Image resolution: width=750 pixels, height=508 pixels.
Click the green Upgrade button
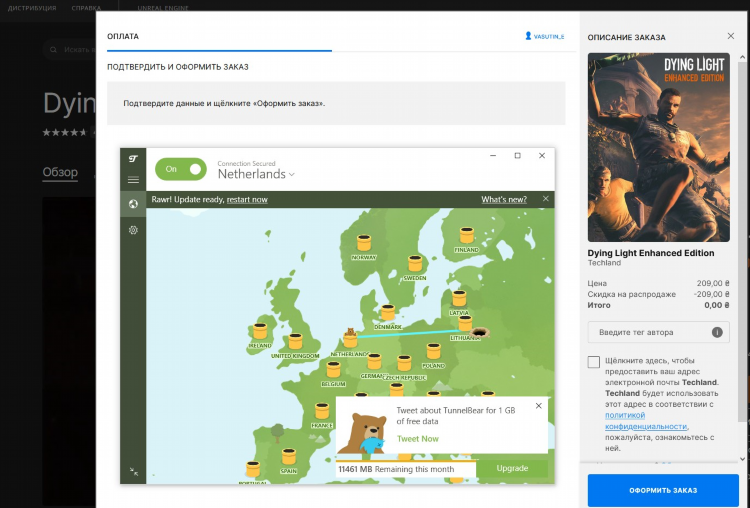[x=512, y=468]
